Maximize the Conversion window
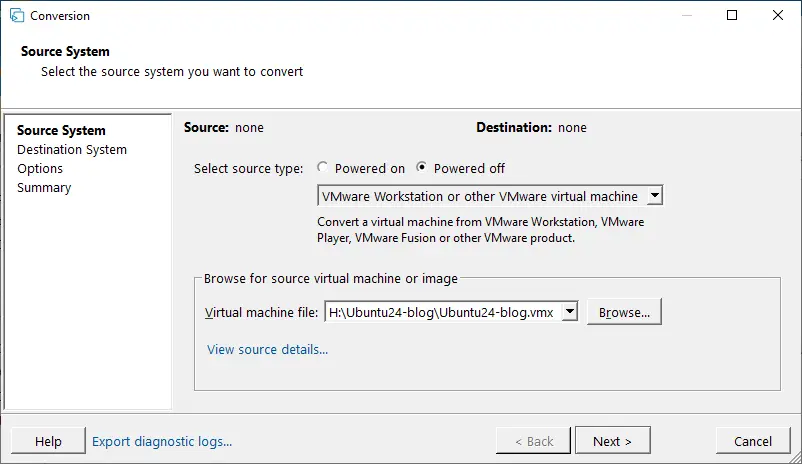The width and height of the screenshot is (802, 464). pos(732,15)
